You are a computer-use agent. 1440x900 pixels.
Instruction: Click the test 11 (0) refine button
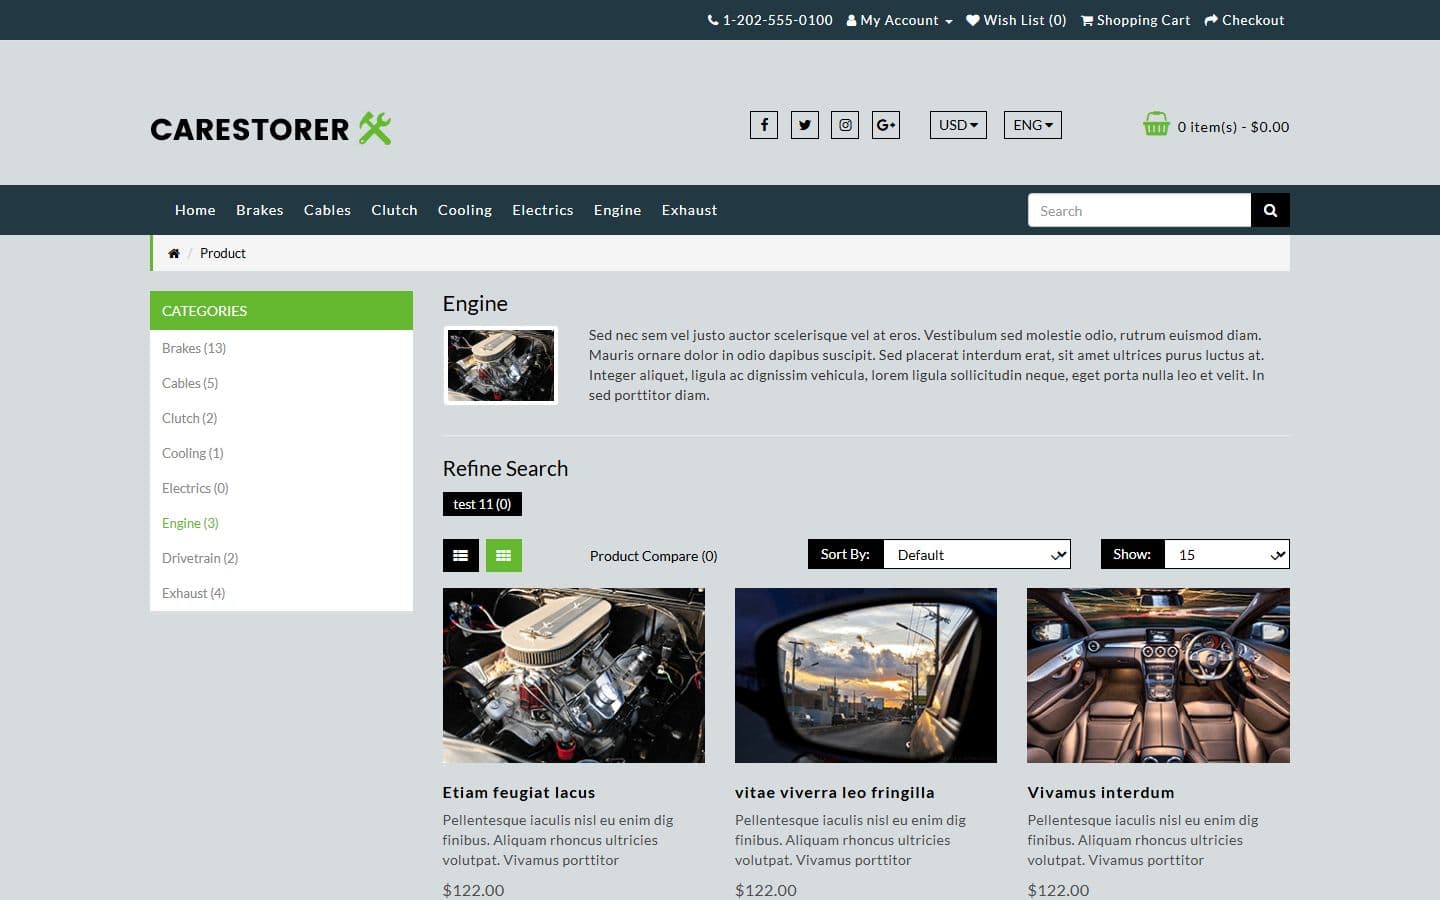(482, 504)
